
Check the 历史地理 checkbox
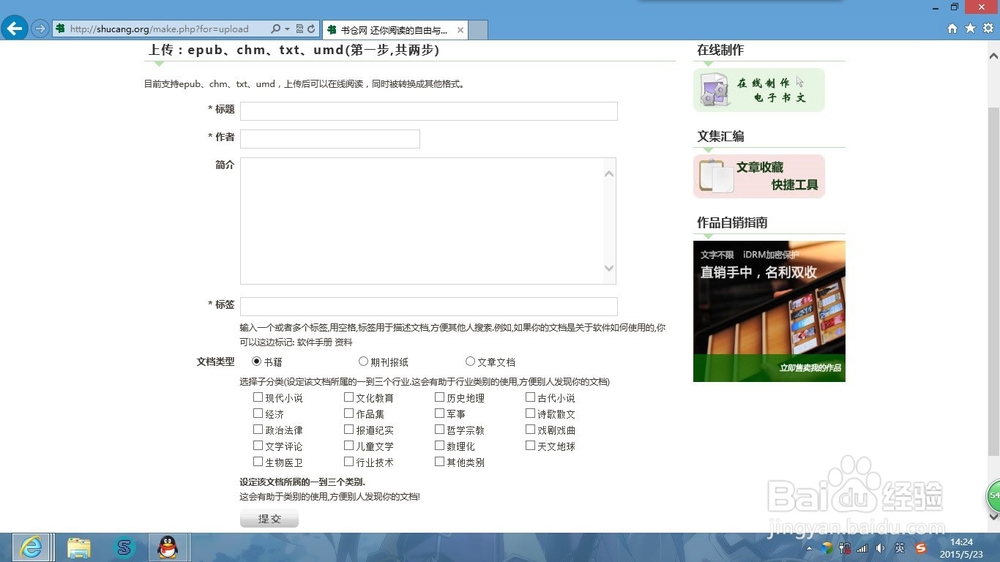[x=439, y=397]
